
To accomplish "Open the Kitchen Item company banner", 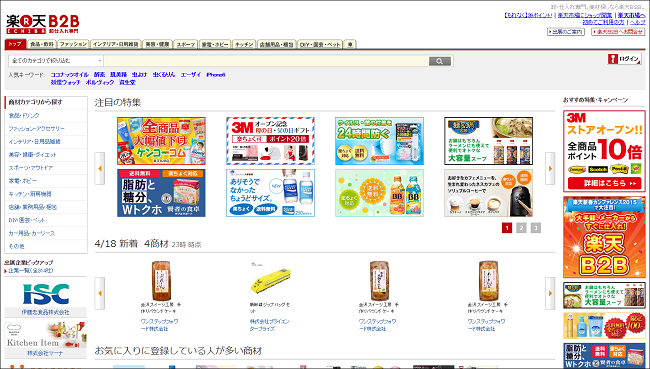I will click(46, 335).
